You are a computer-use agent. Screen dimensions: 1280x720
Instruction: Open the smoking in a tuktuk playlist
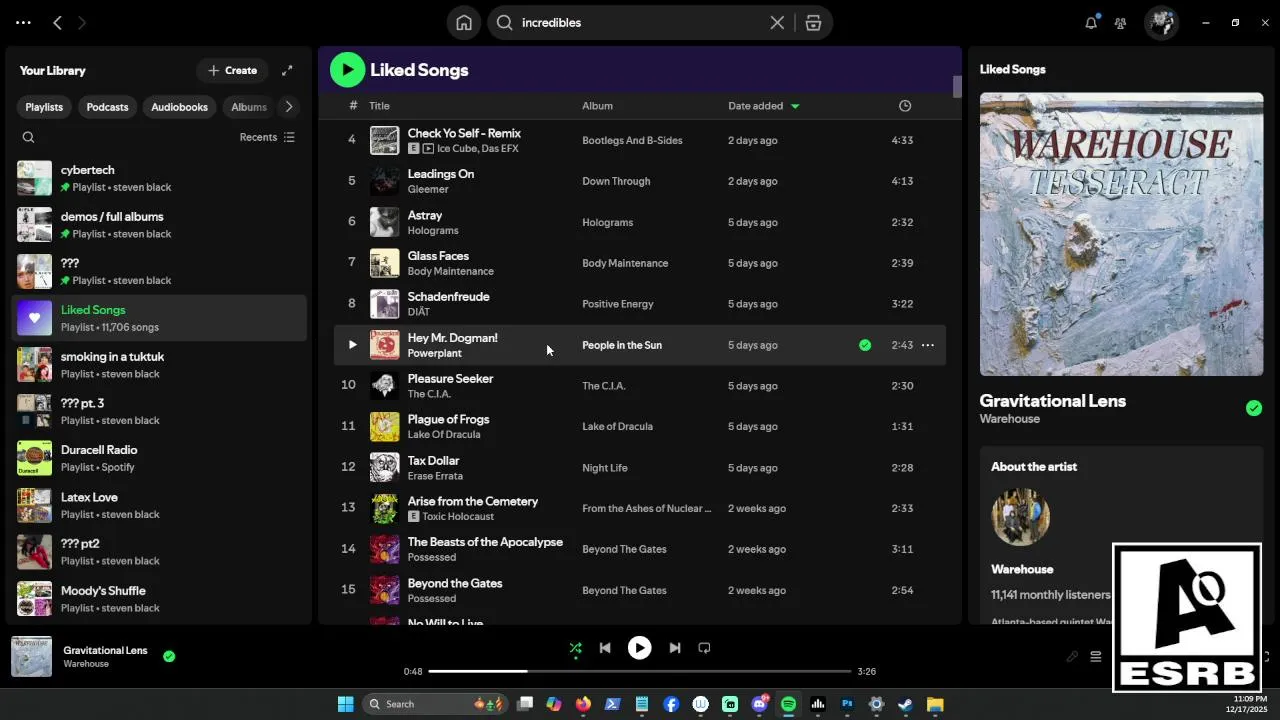pos(160,365)
